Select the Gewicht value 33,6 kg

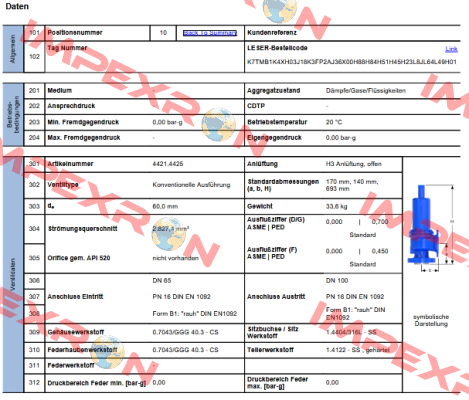tap(336, 207)
